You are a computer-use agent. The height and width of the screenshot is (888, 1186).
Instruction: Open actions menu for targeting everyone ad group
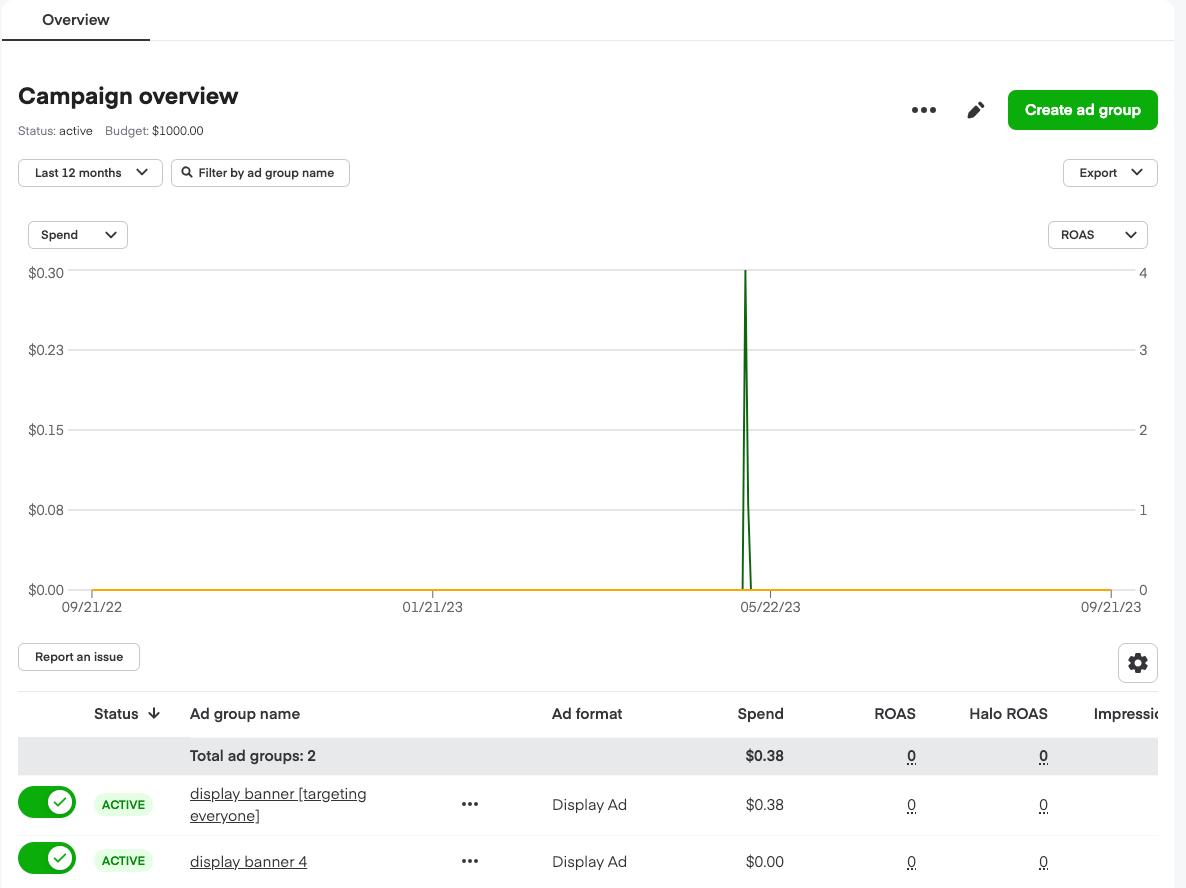[x=469, y=804]
